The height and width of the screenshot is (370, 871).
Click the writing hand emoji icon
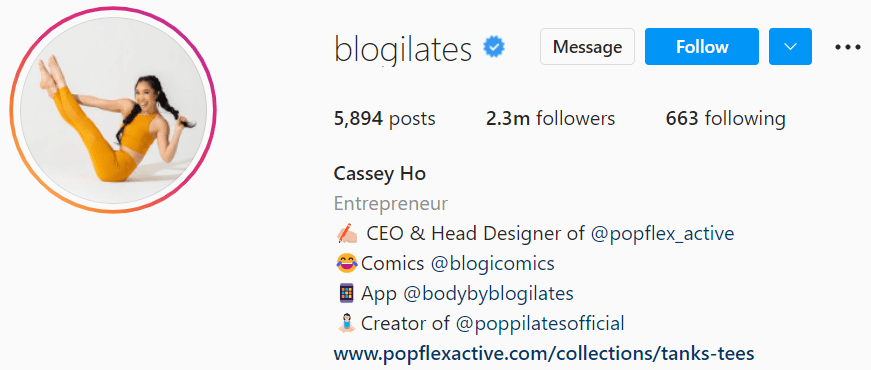346,234
